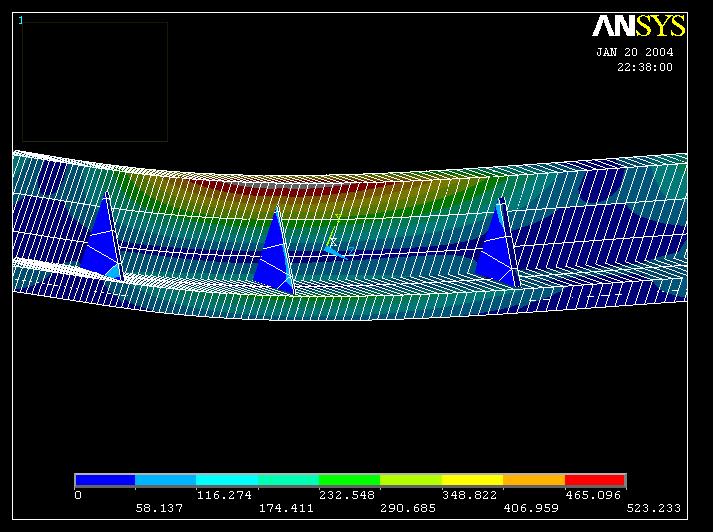713x532 pixels.
Task: Click the maximum legend value 523.233
Action: 653,508
